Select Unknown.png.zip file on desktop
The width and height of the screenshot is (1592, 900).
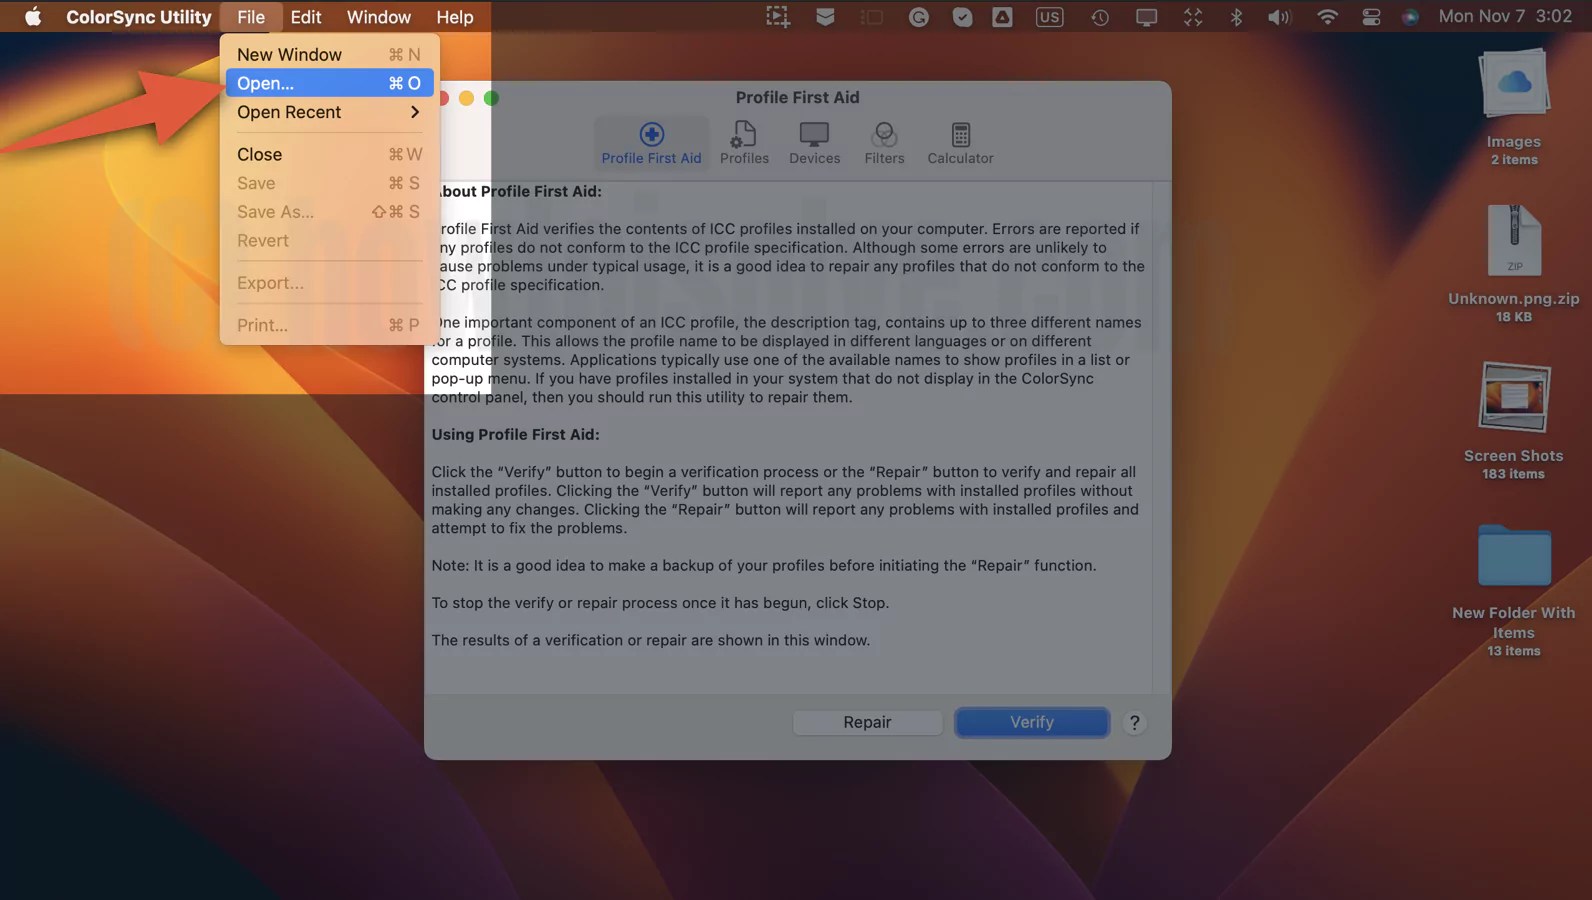1514,264
